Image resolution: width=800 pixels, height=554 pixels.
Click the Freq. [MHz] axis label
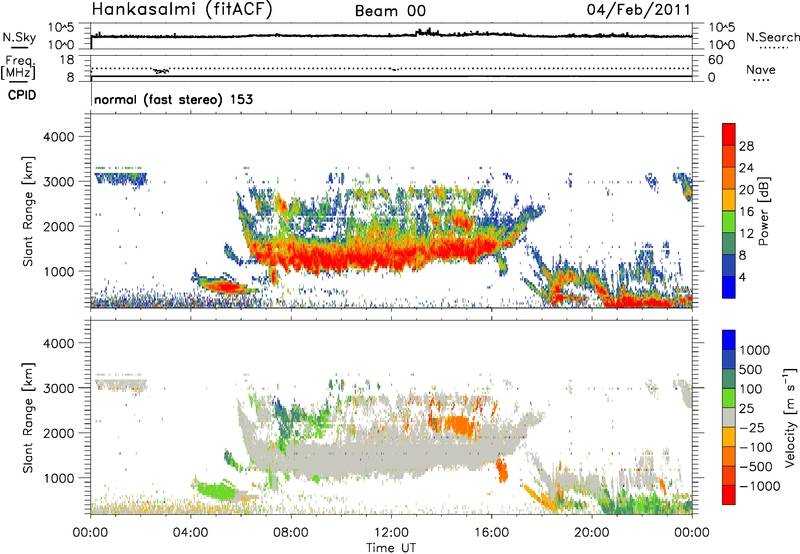[x=19, y=68]
